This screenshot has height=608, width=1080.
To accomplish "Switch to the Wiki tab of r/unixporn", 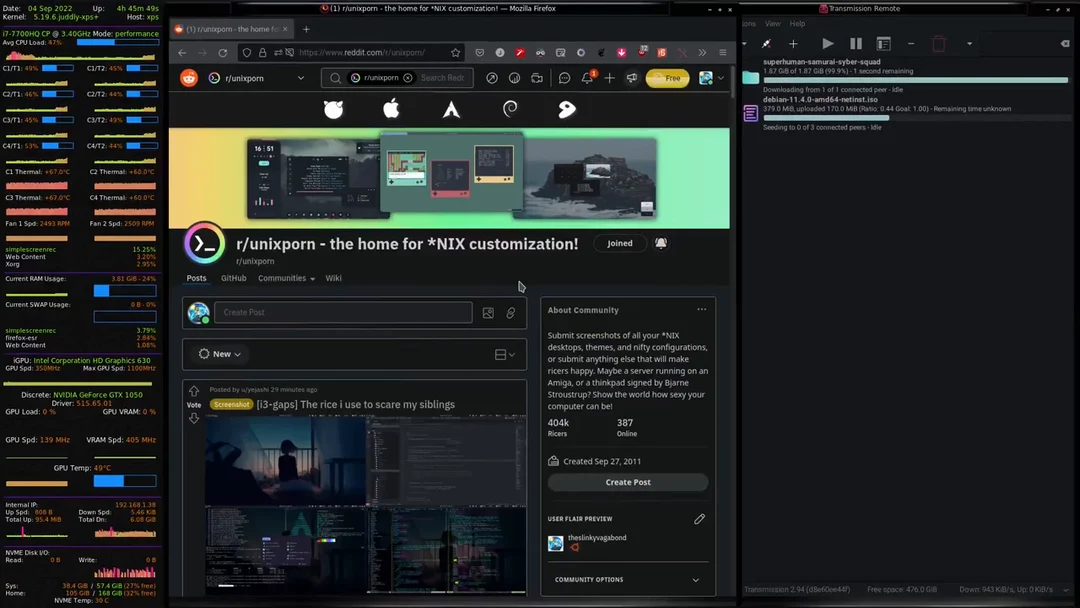I will (x=333, y=278).
